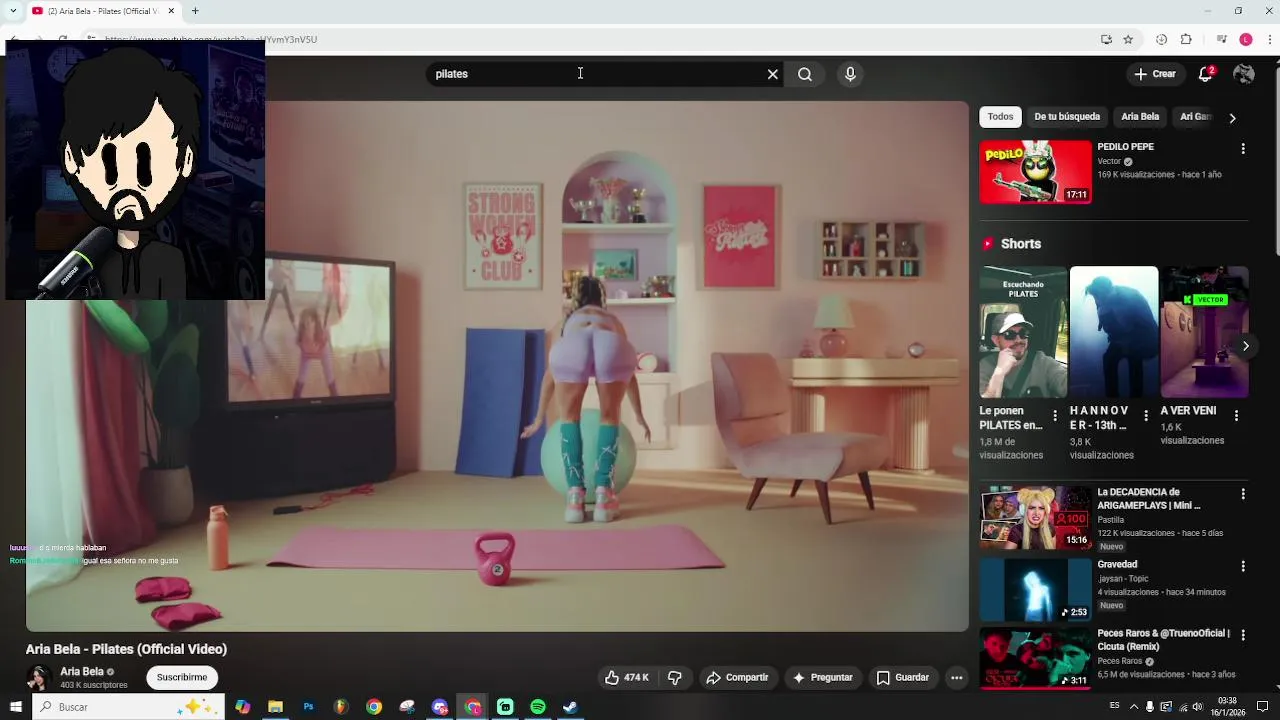
Task: Launch Photoshop from the taskbar
Action: click(x=308, y=707)
